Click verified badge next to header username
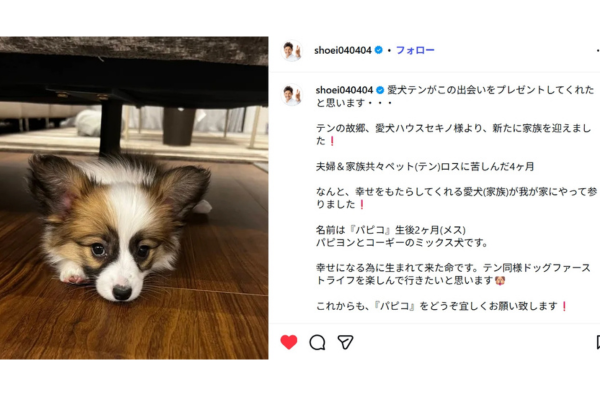 click(x=378, y=50)
